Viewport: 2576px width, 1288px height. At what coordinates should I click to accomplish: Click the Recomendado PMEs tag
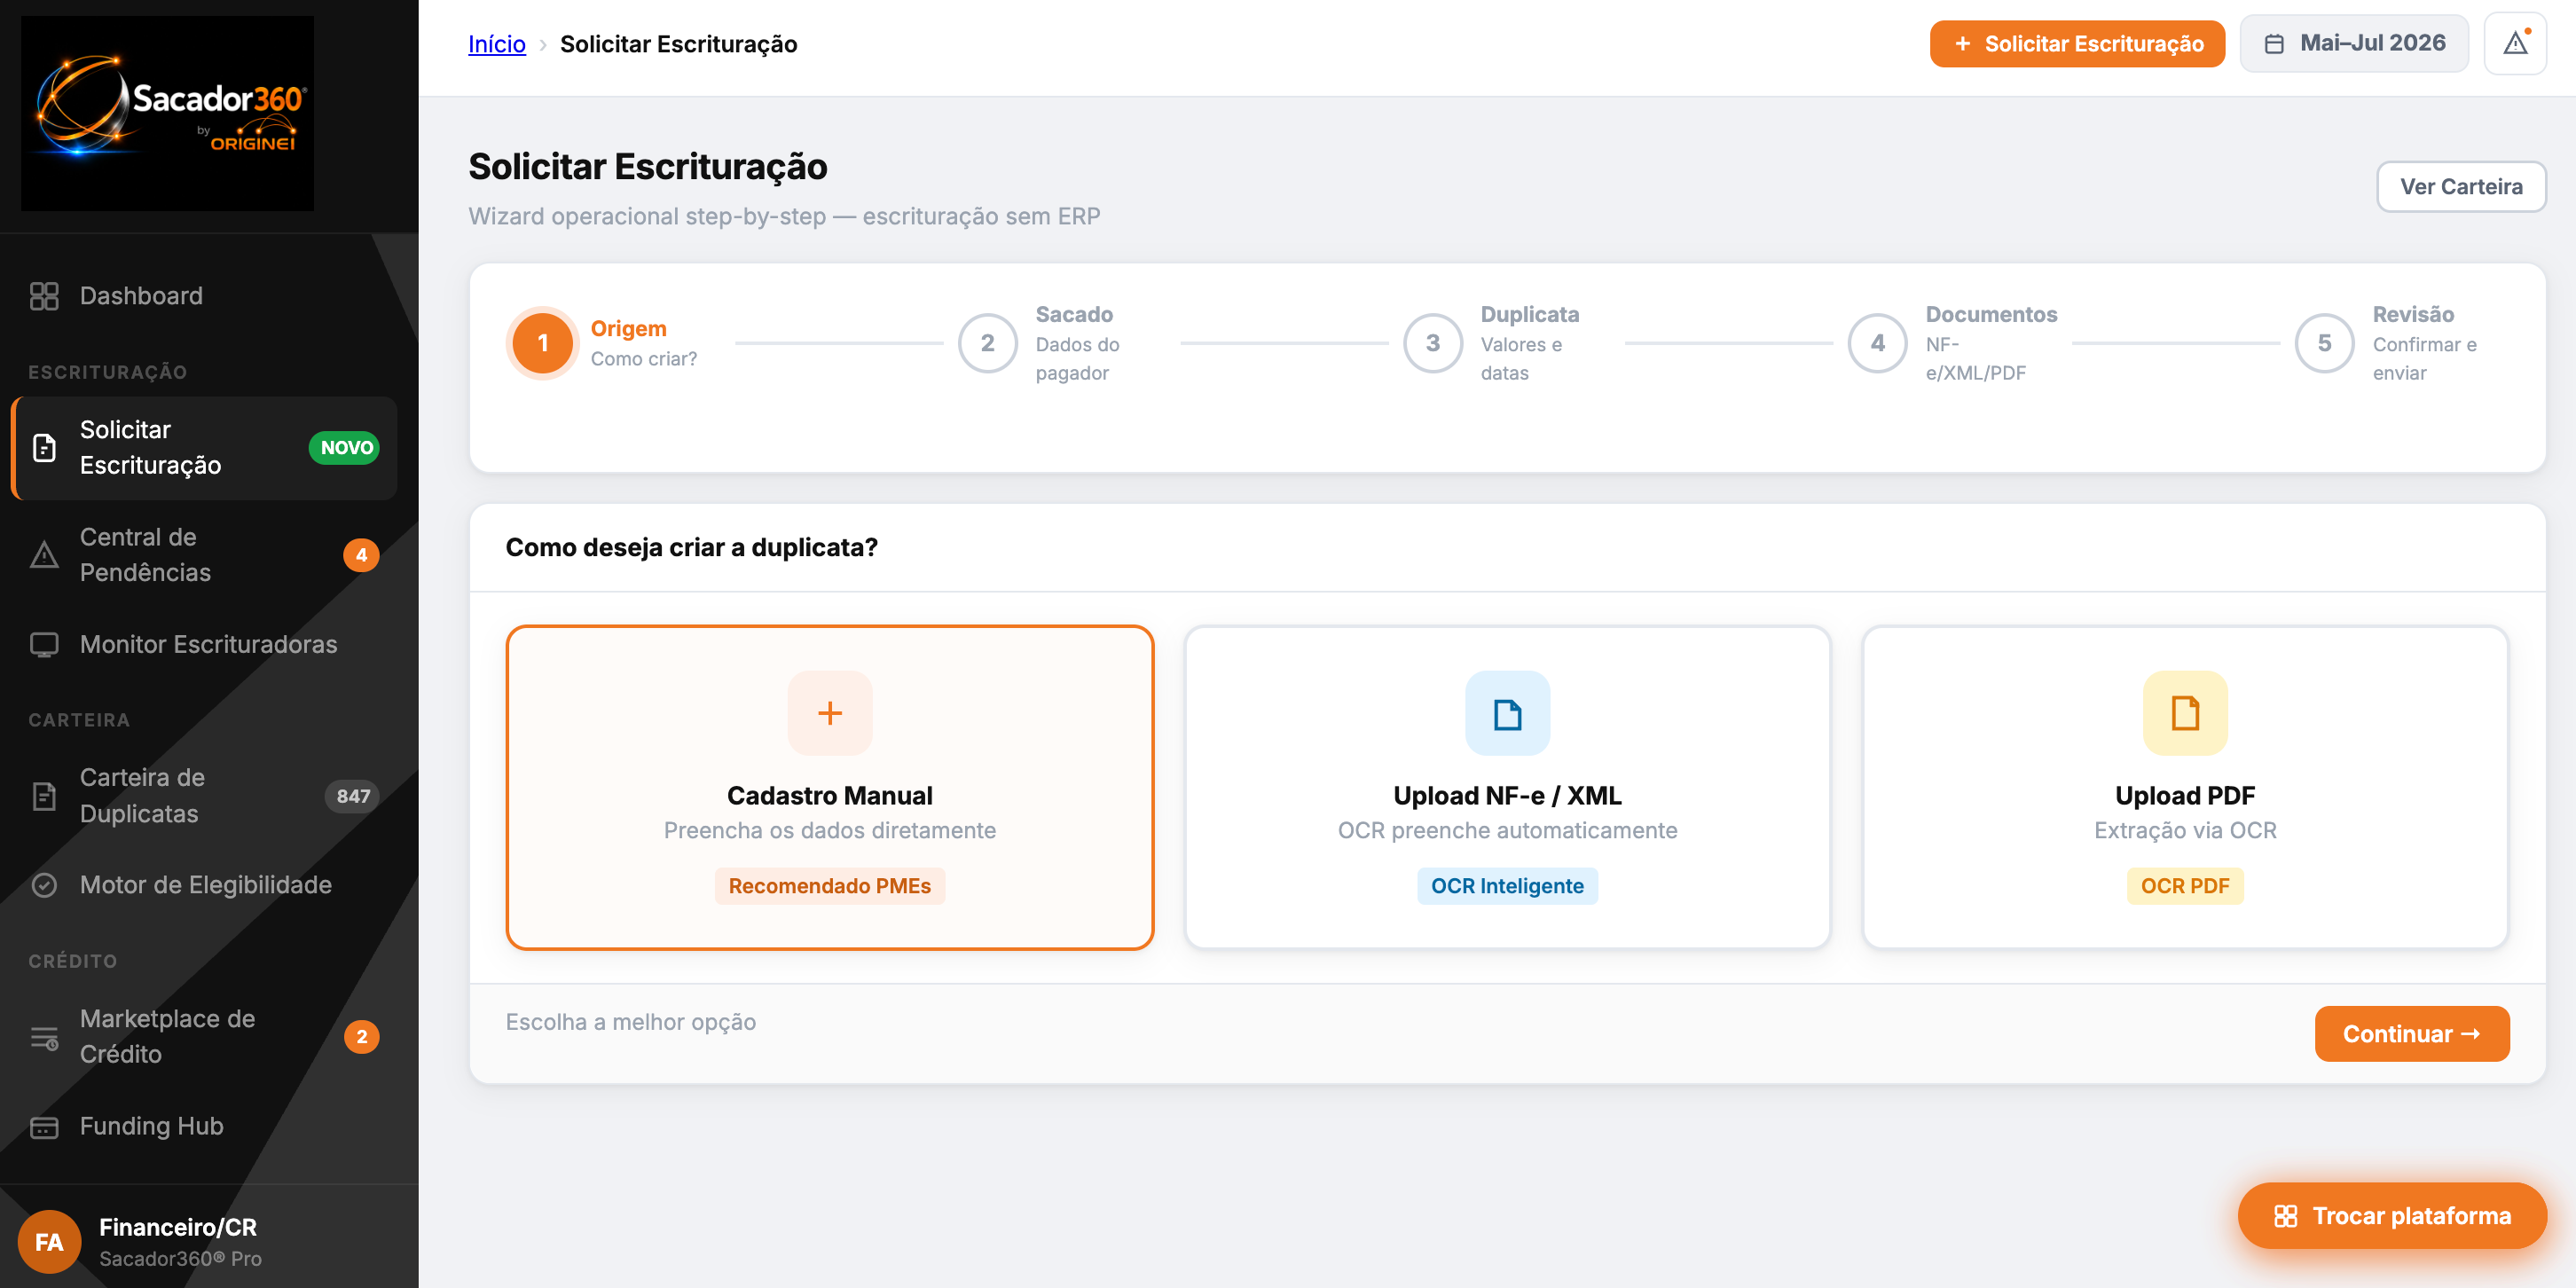click(830, 886)
